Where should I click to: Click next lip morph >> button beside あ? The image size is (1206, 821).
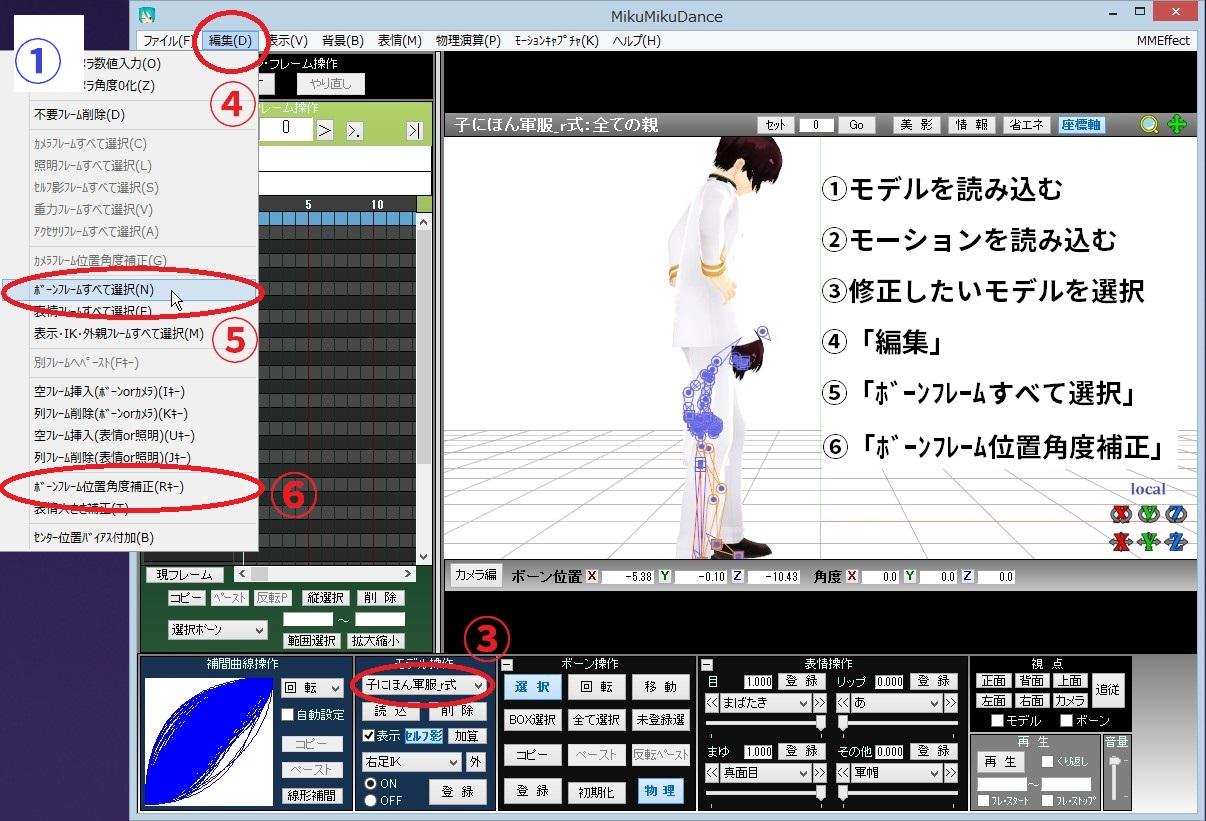[951, 703]
